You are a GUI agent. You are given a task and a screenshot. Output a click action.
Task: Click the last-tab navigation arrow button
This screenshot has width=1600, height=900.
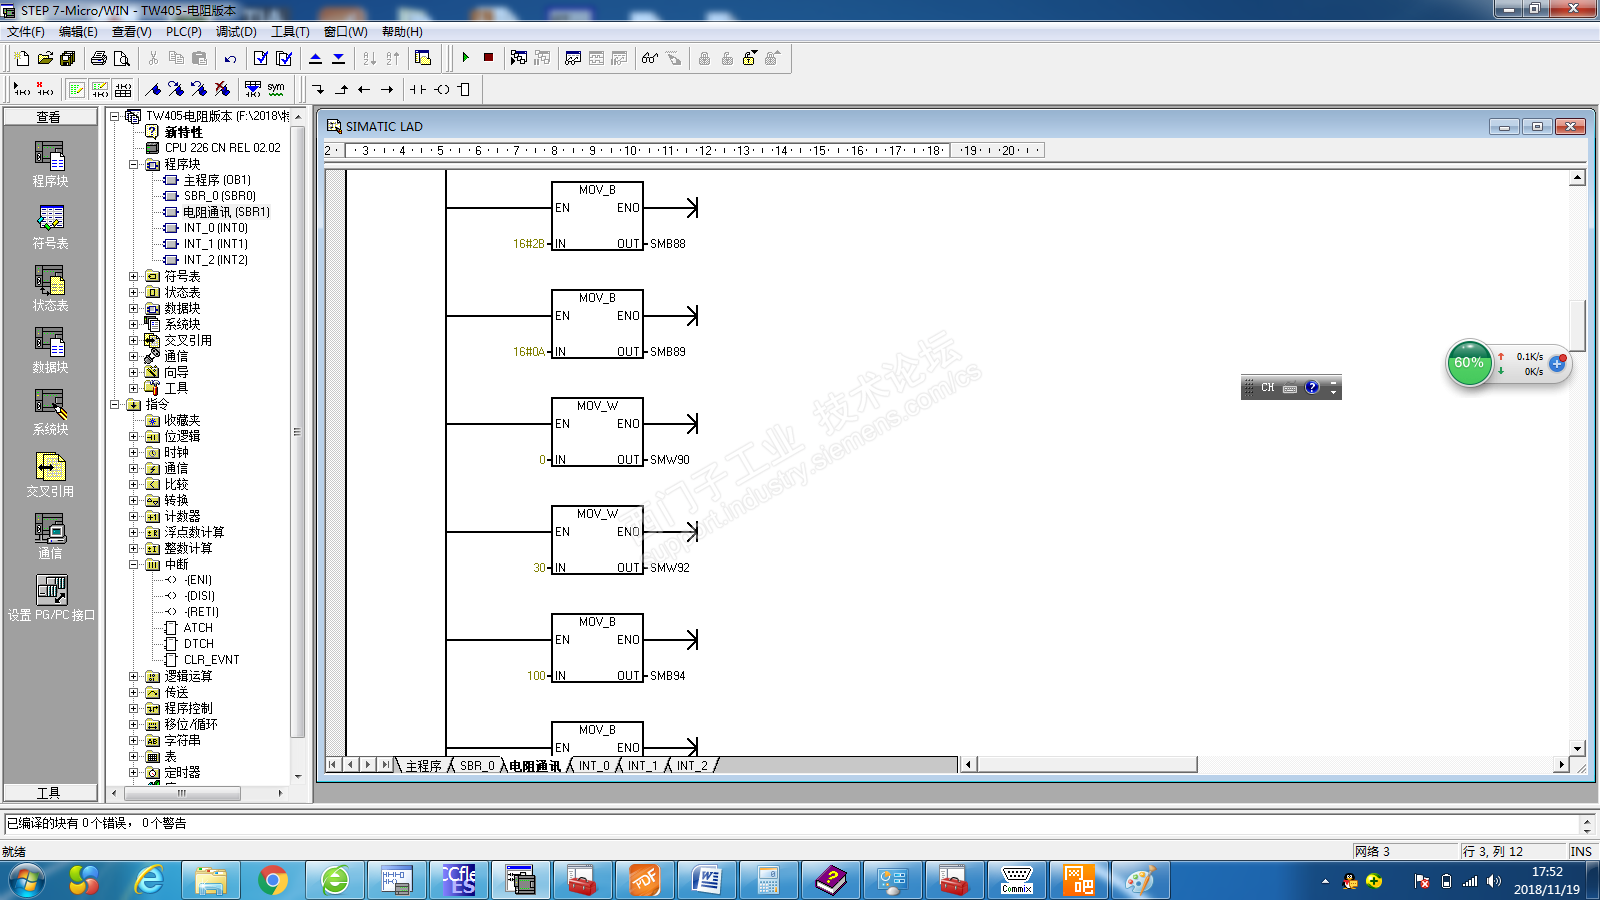coord(386,765)
